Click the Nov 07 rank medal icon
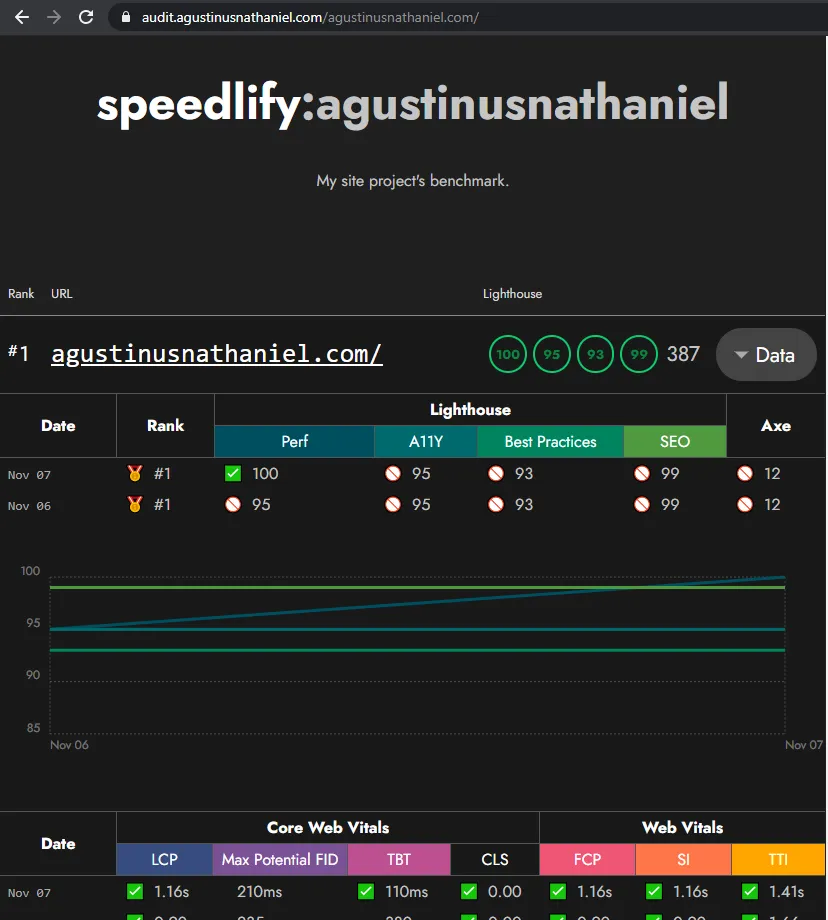This screenshot has height=920, width=828. coord(135,473)
